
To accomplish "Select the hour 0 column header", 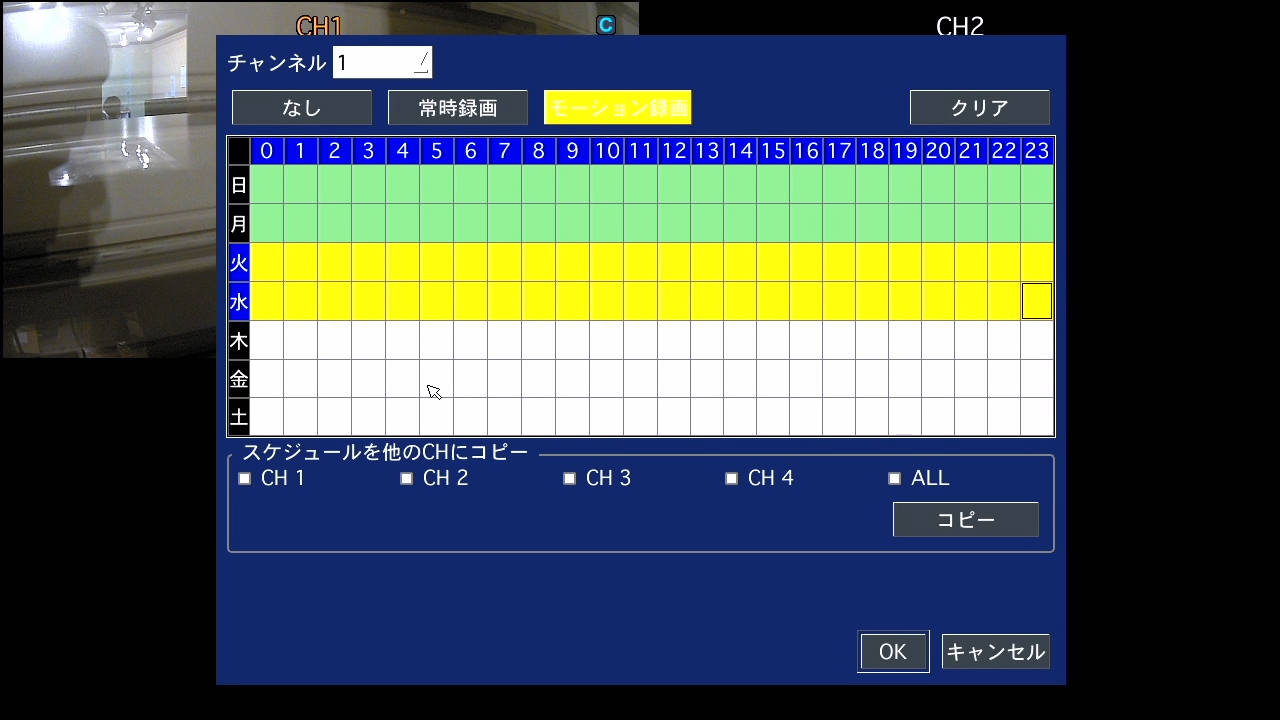I will tap(267, 151).
